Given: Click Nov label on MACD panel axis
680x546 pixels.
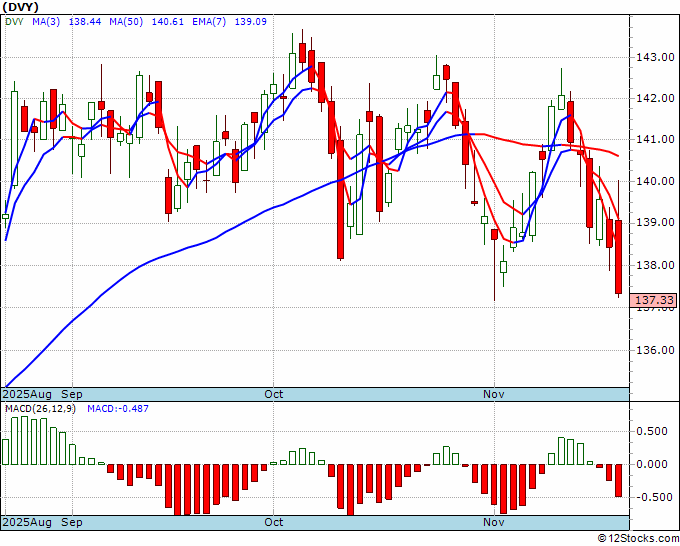Looking at the screenshot, I should [x=494, y=522].
